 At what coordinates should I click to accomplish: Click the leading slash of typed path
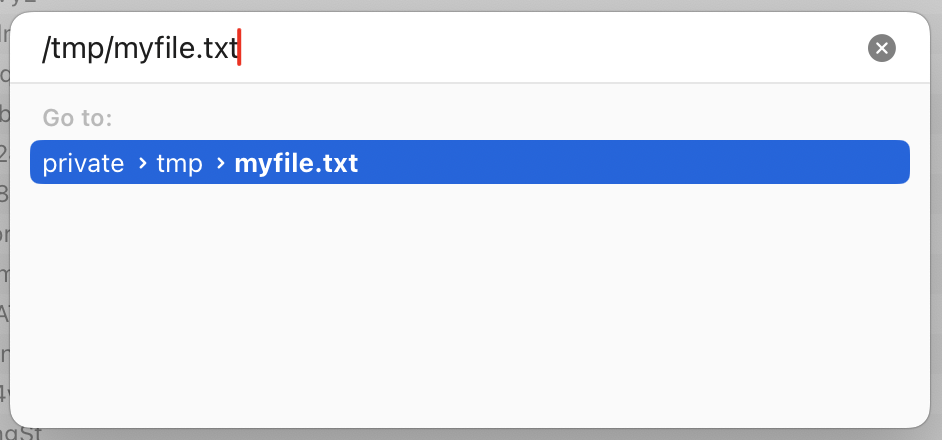pos(46,49)
